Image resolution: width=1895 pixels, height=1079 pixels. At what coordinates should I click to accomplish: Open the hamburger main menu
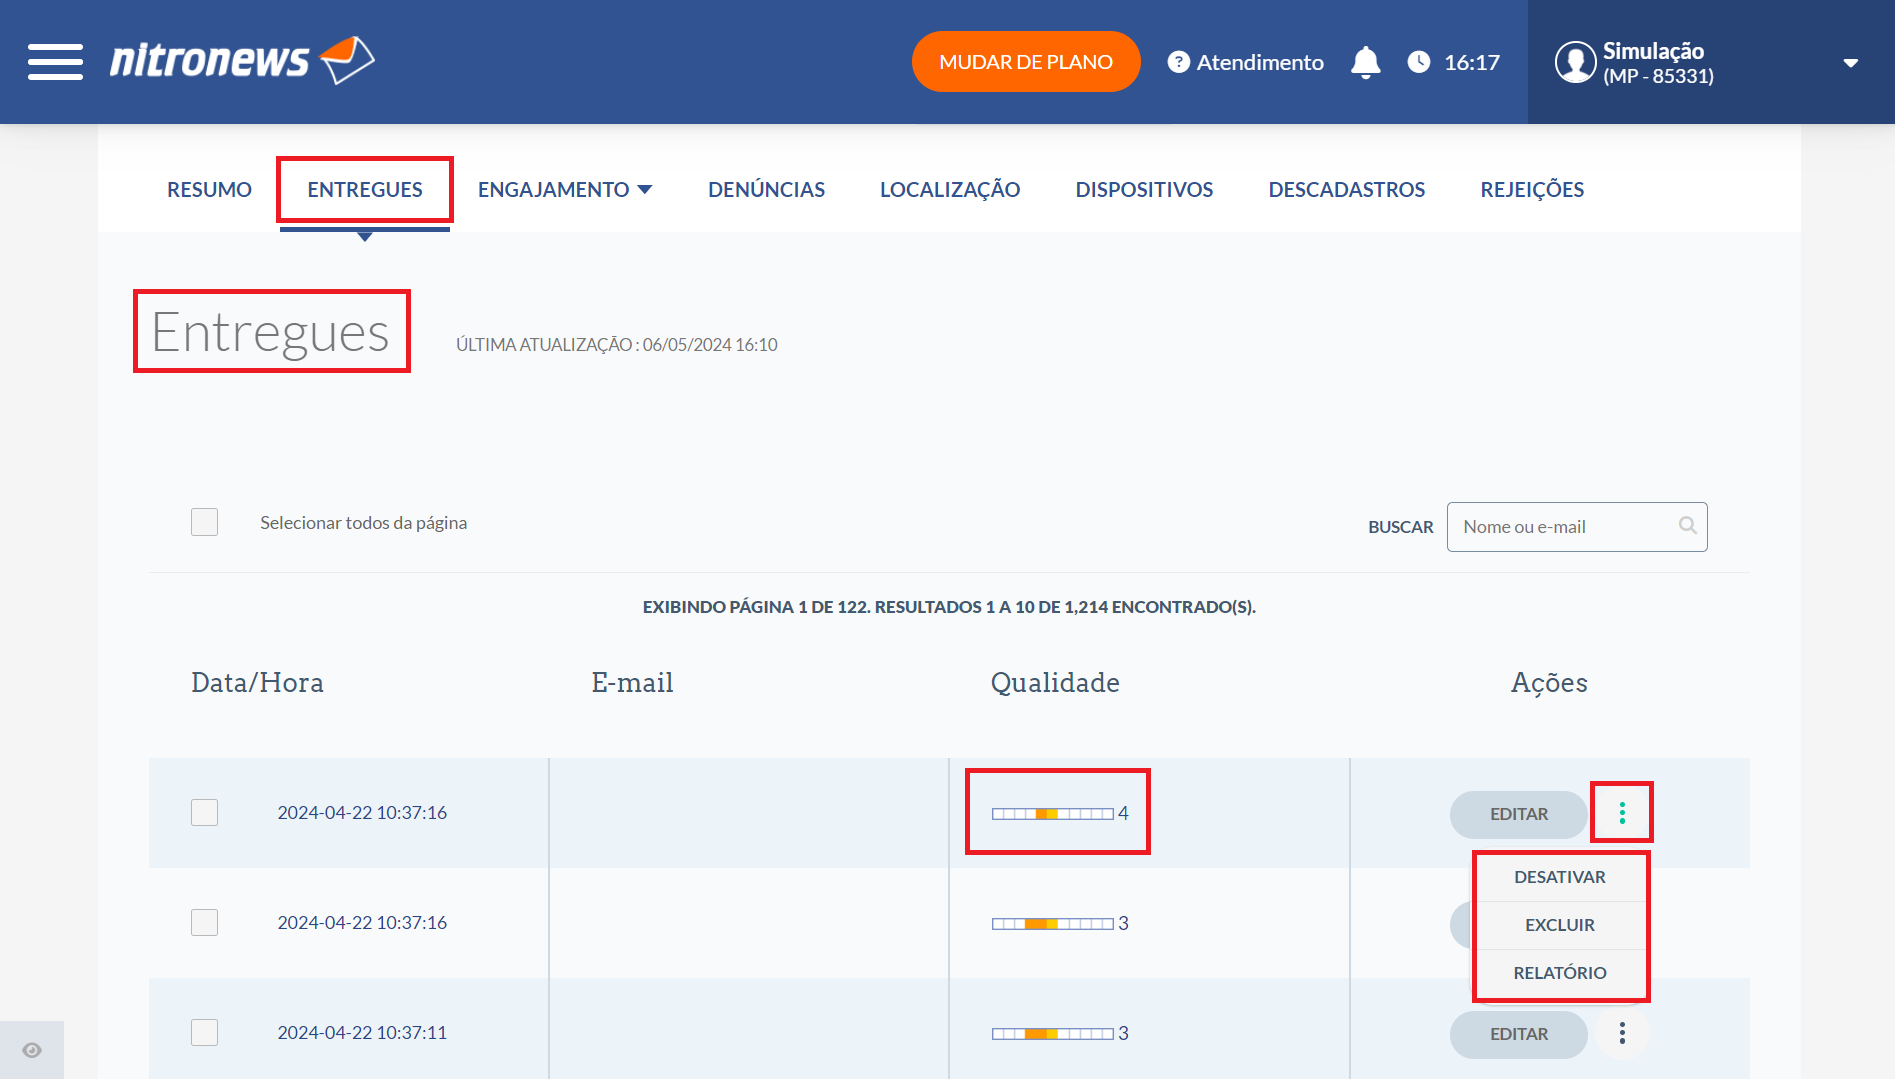[x=55, y=62]
